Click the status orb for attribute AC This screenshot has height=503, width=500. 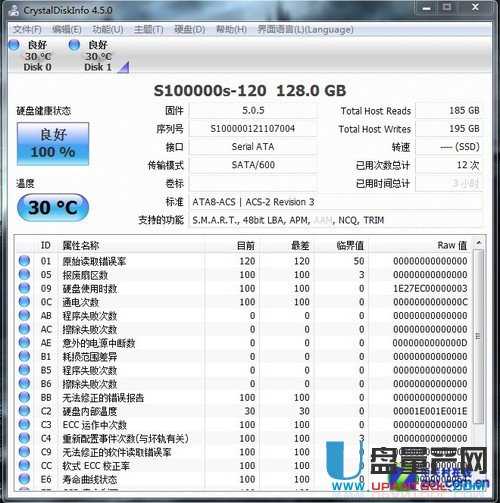[x=24, y=329]
